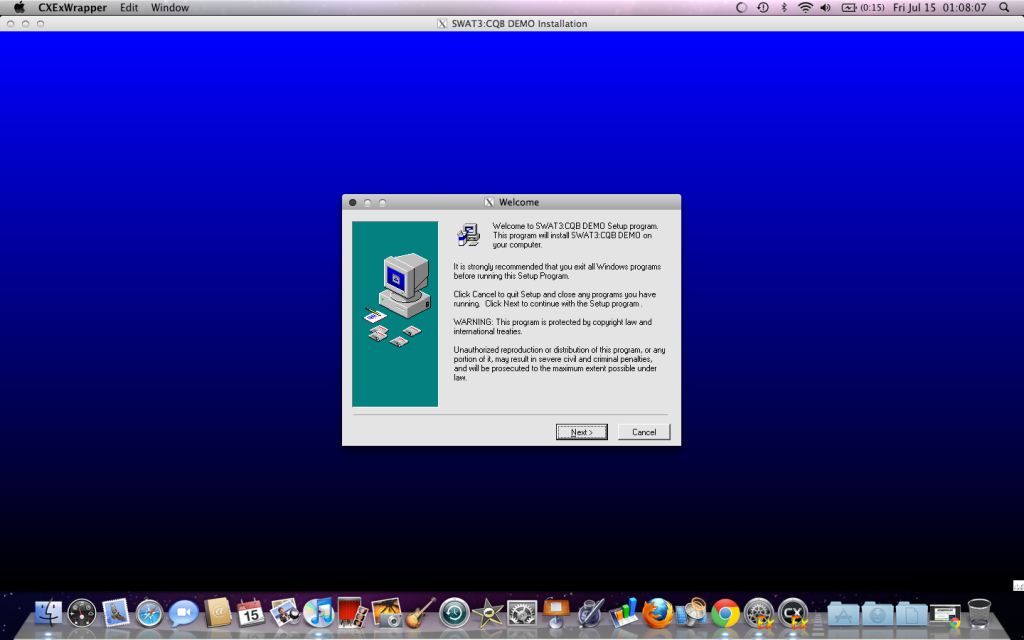The height and width of the screenshot is (640, 1024).
Task: Cancel the SWAT3:CQB DEMO installation
Action: pyautogui.click(x=643, y=432)
